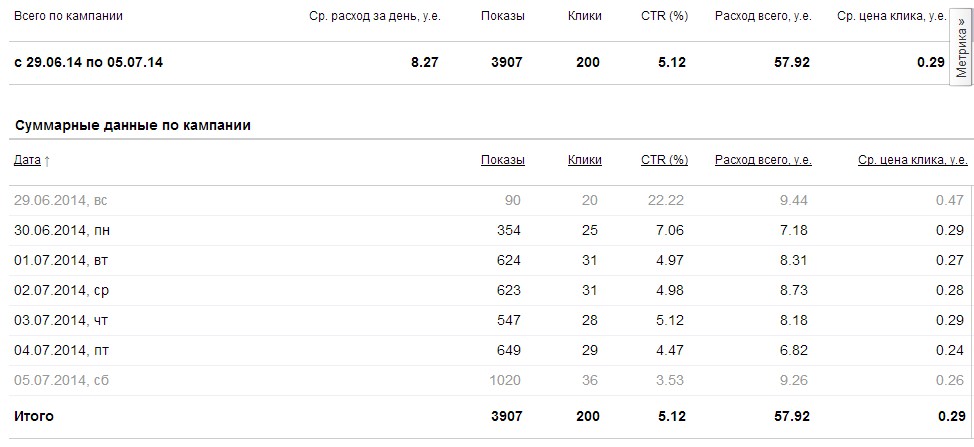974x447 pixels.
Task: Click the 1020 impressions value for Saturday
Action: click(505, 381)
